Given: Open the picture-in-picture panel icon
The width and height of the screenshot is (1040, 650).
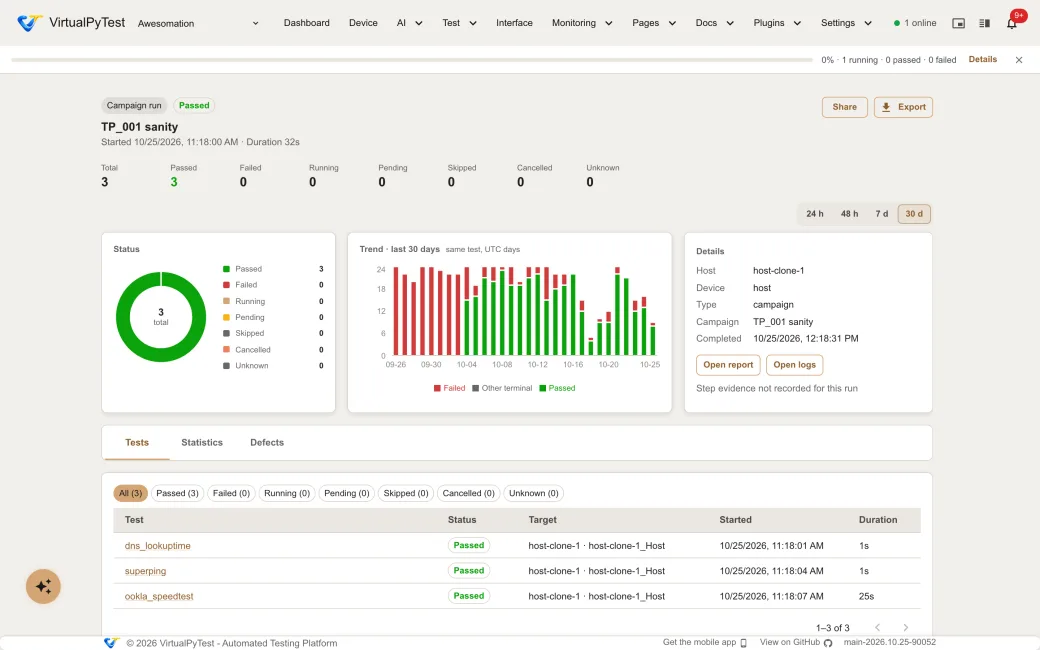Looking at the screenshot, I should pyautogui.click(x=958, y=23).
